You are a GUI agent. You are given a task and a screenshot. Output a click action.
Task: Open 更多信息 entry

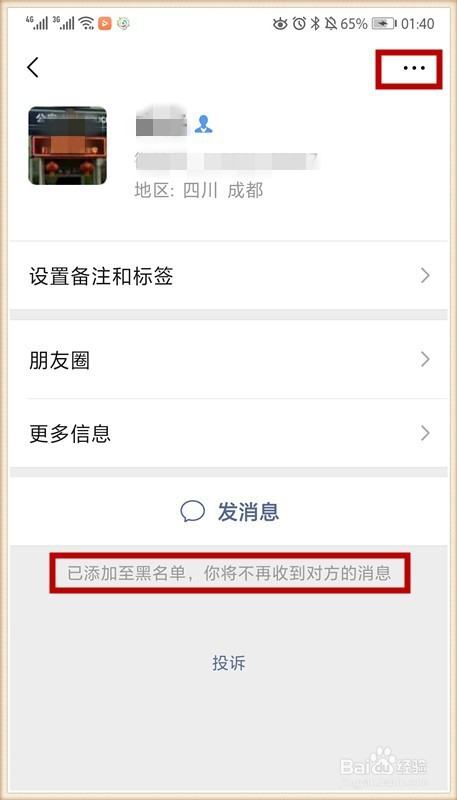click(x=228, y=434)
